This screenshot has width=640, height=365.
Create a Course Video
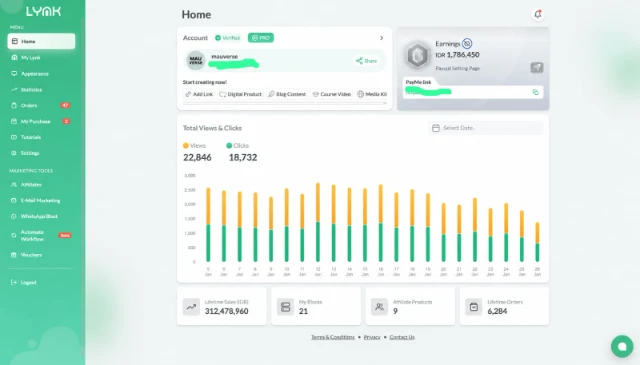pos(332,94)
